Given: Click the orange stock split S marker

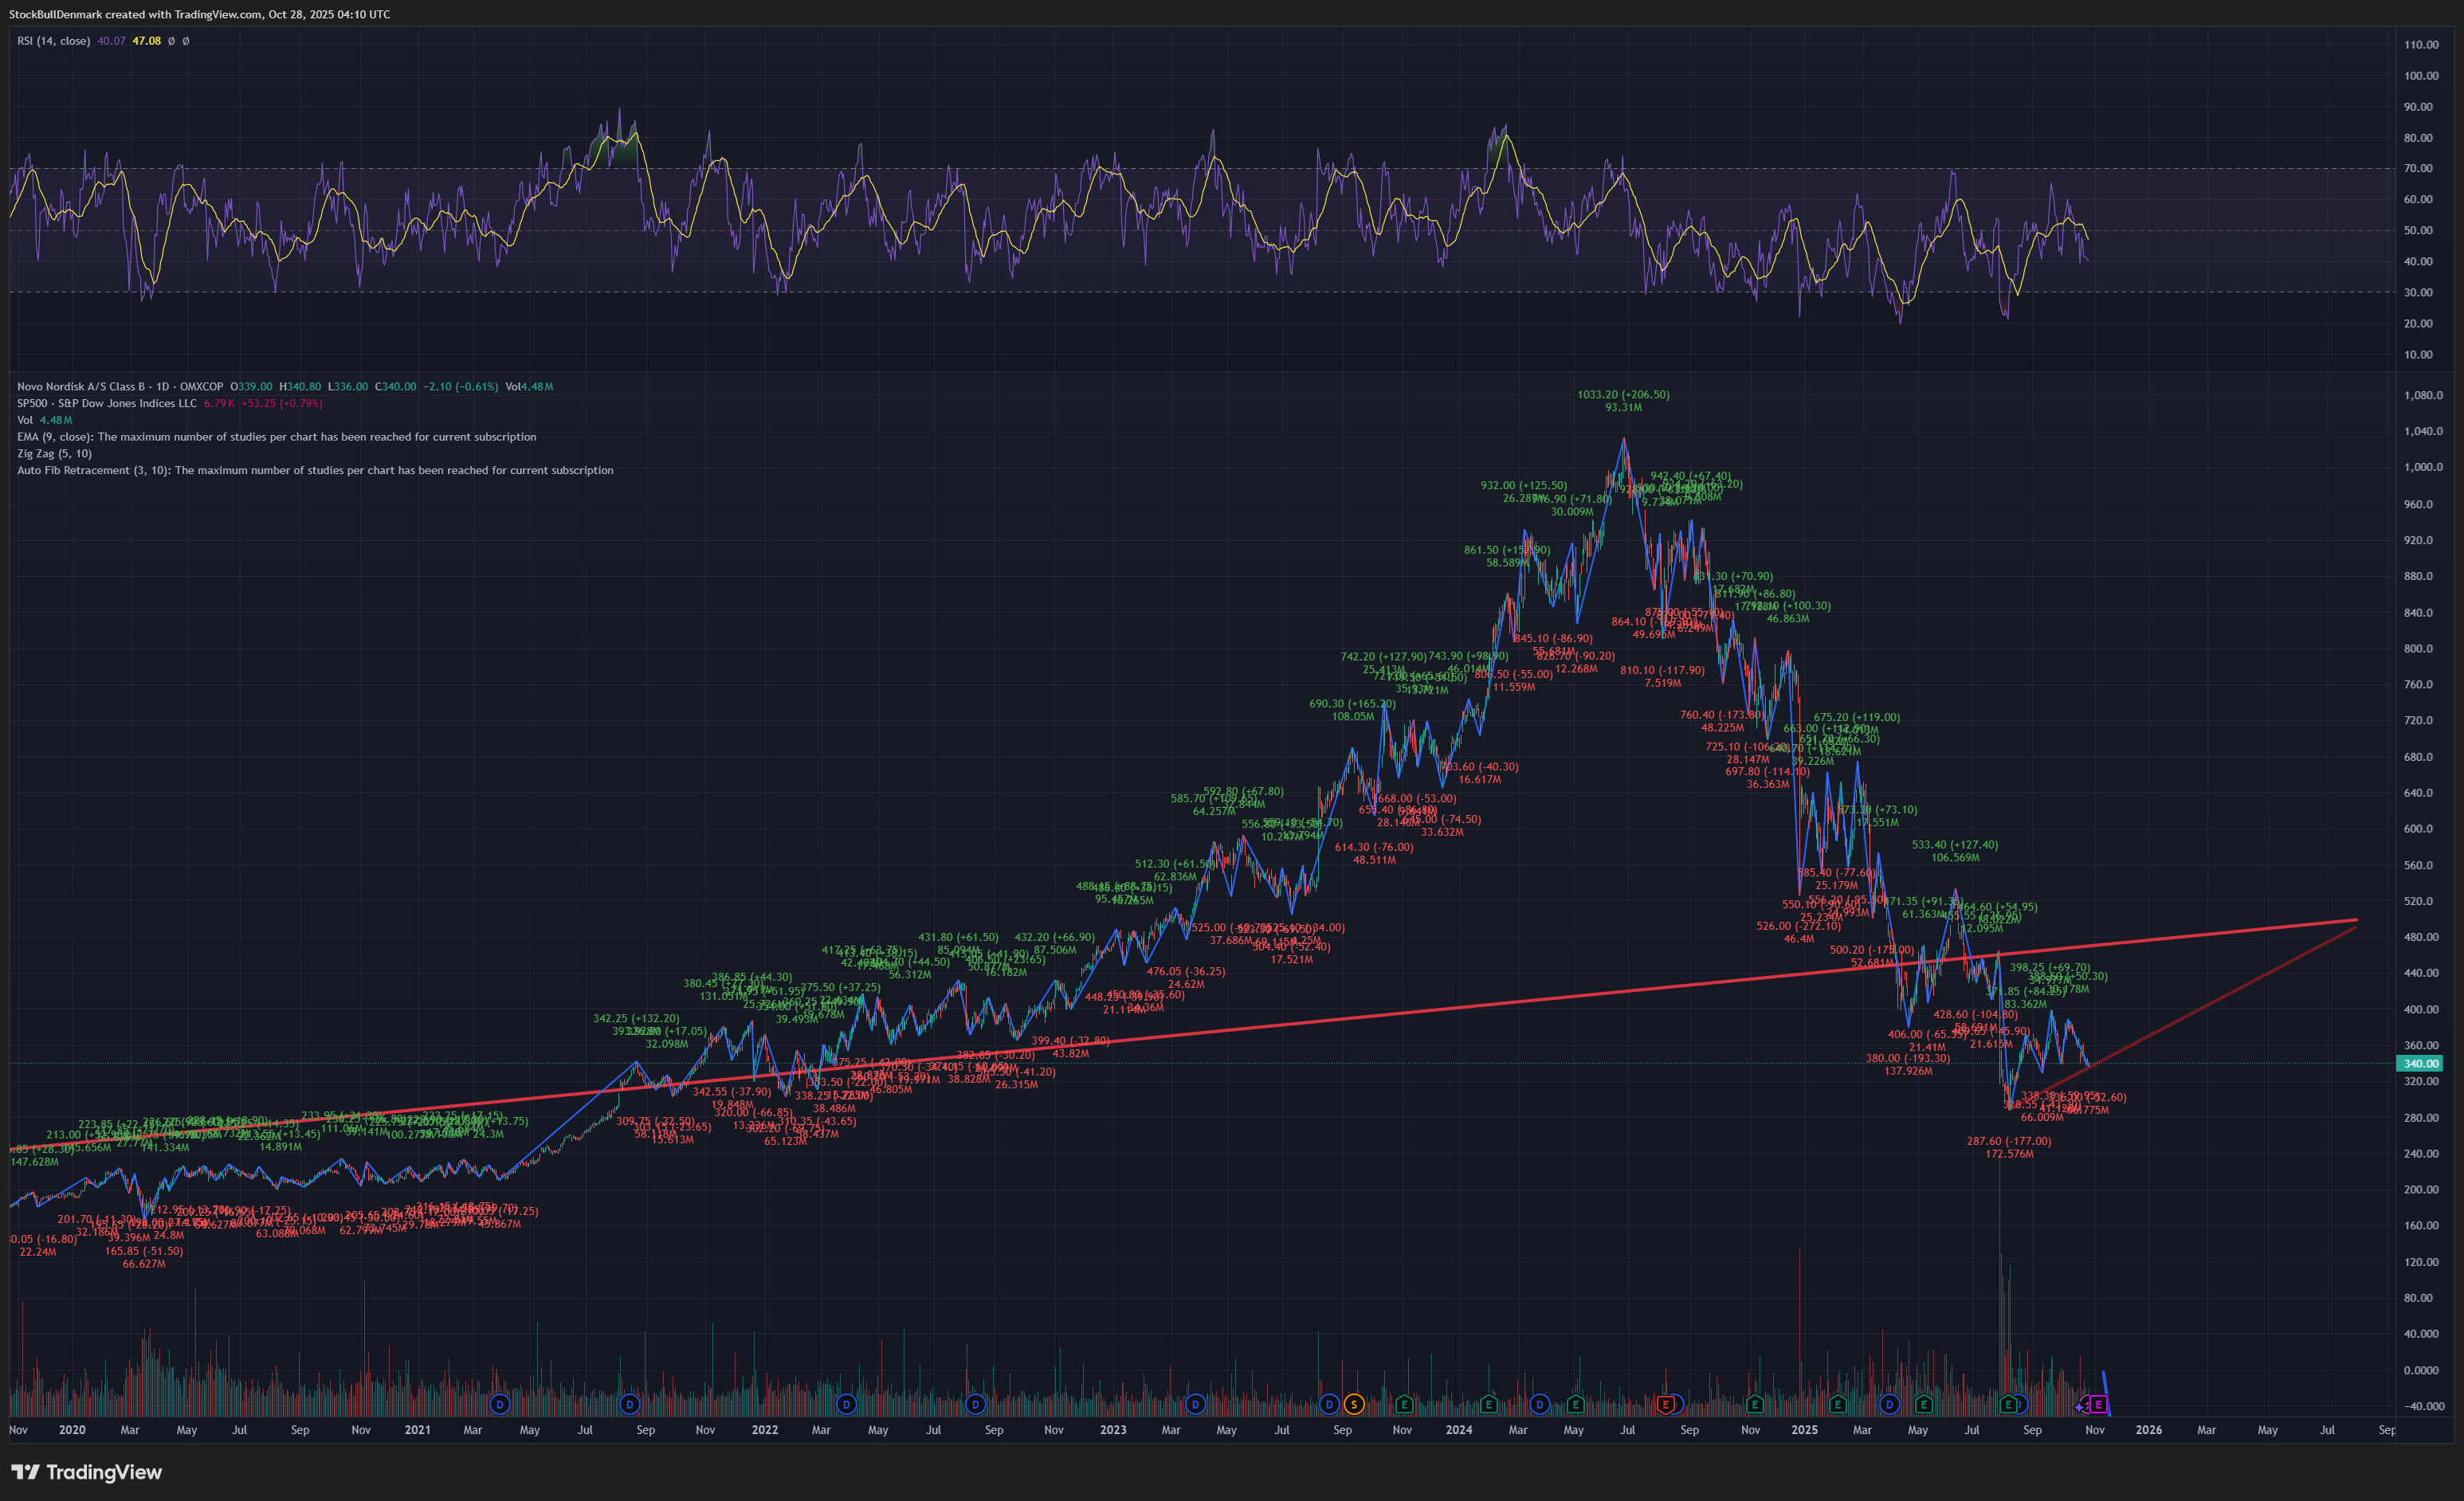Looking at the screenshot, I should pos(1354,1404).
